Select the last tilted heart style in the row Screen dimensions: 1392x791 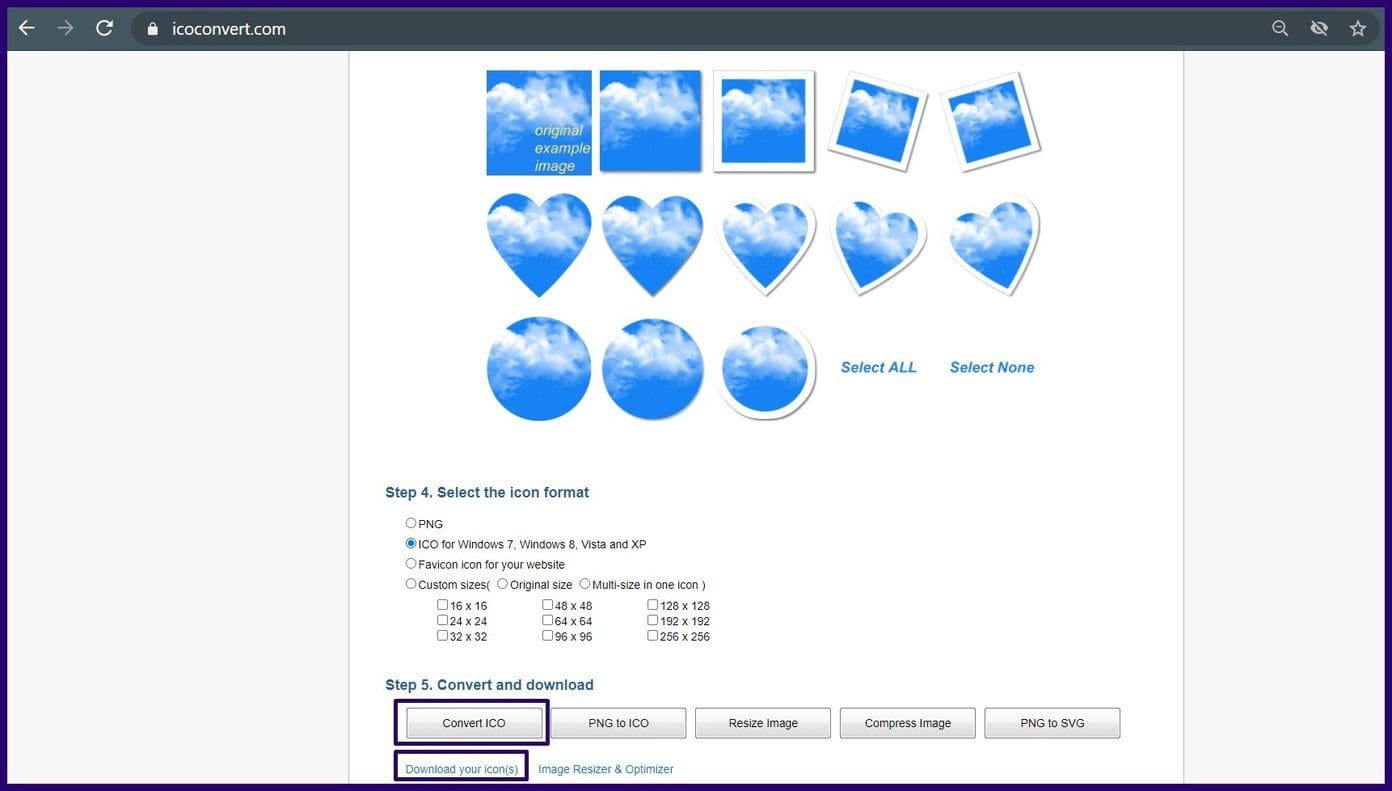pos(992,245)
